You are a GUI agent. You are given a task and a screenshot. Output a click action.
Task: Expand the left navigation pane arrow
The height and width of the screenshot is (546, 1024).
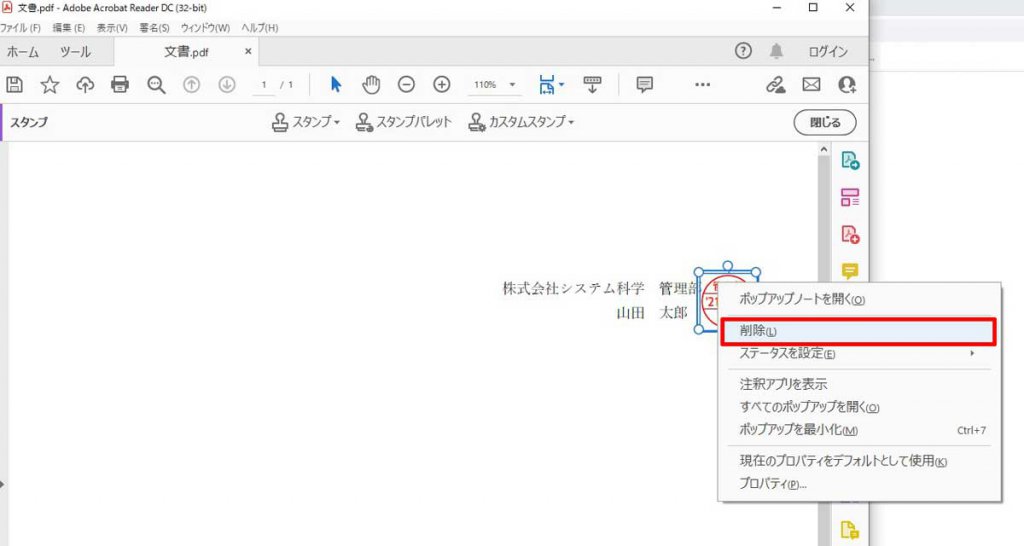coord(3,485)
